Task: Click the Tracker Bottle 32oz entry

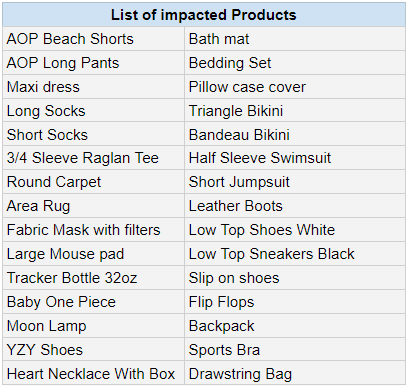Action: click(x=94, y=278)
